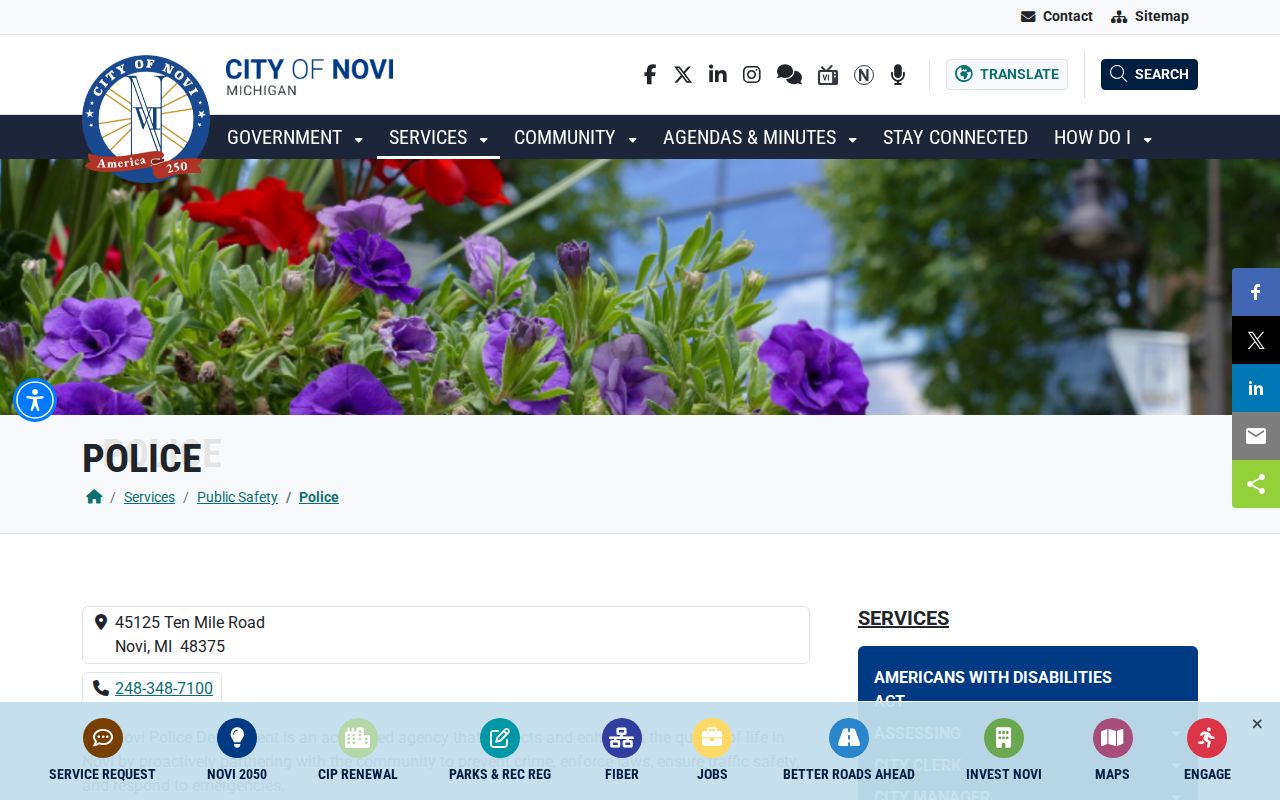Open the X (Twitter) header icon
This screenshot has width=1280, height=800.
tap(683, 75)
